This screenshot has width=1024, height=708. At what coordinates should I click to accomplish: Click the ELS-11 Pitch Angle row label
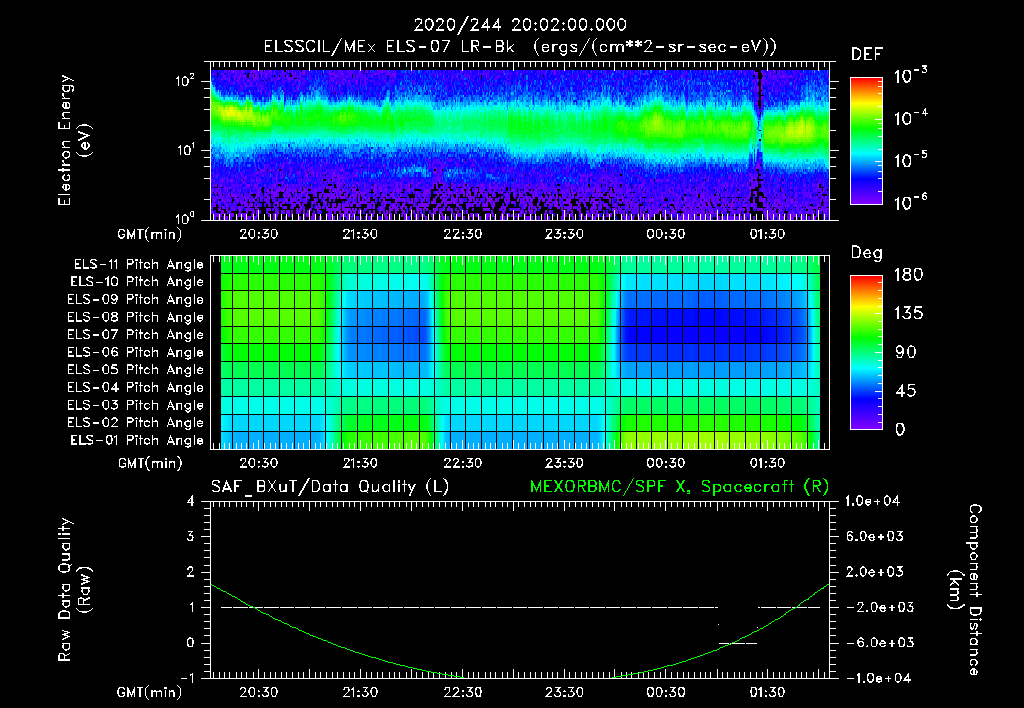click(138, 265)
